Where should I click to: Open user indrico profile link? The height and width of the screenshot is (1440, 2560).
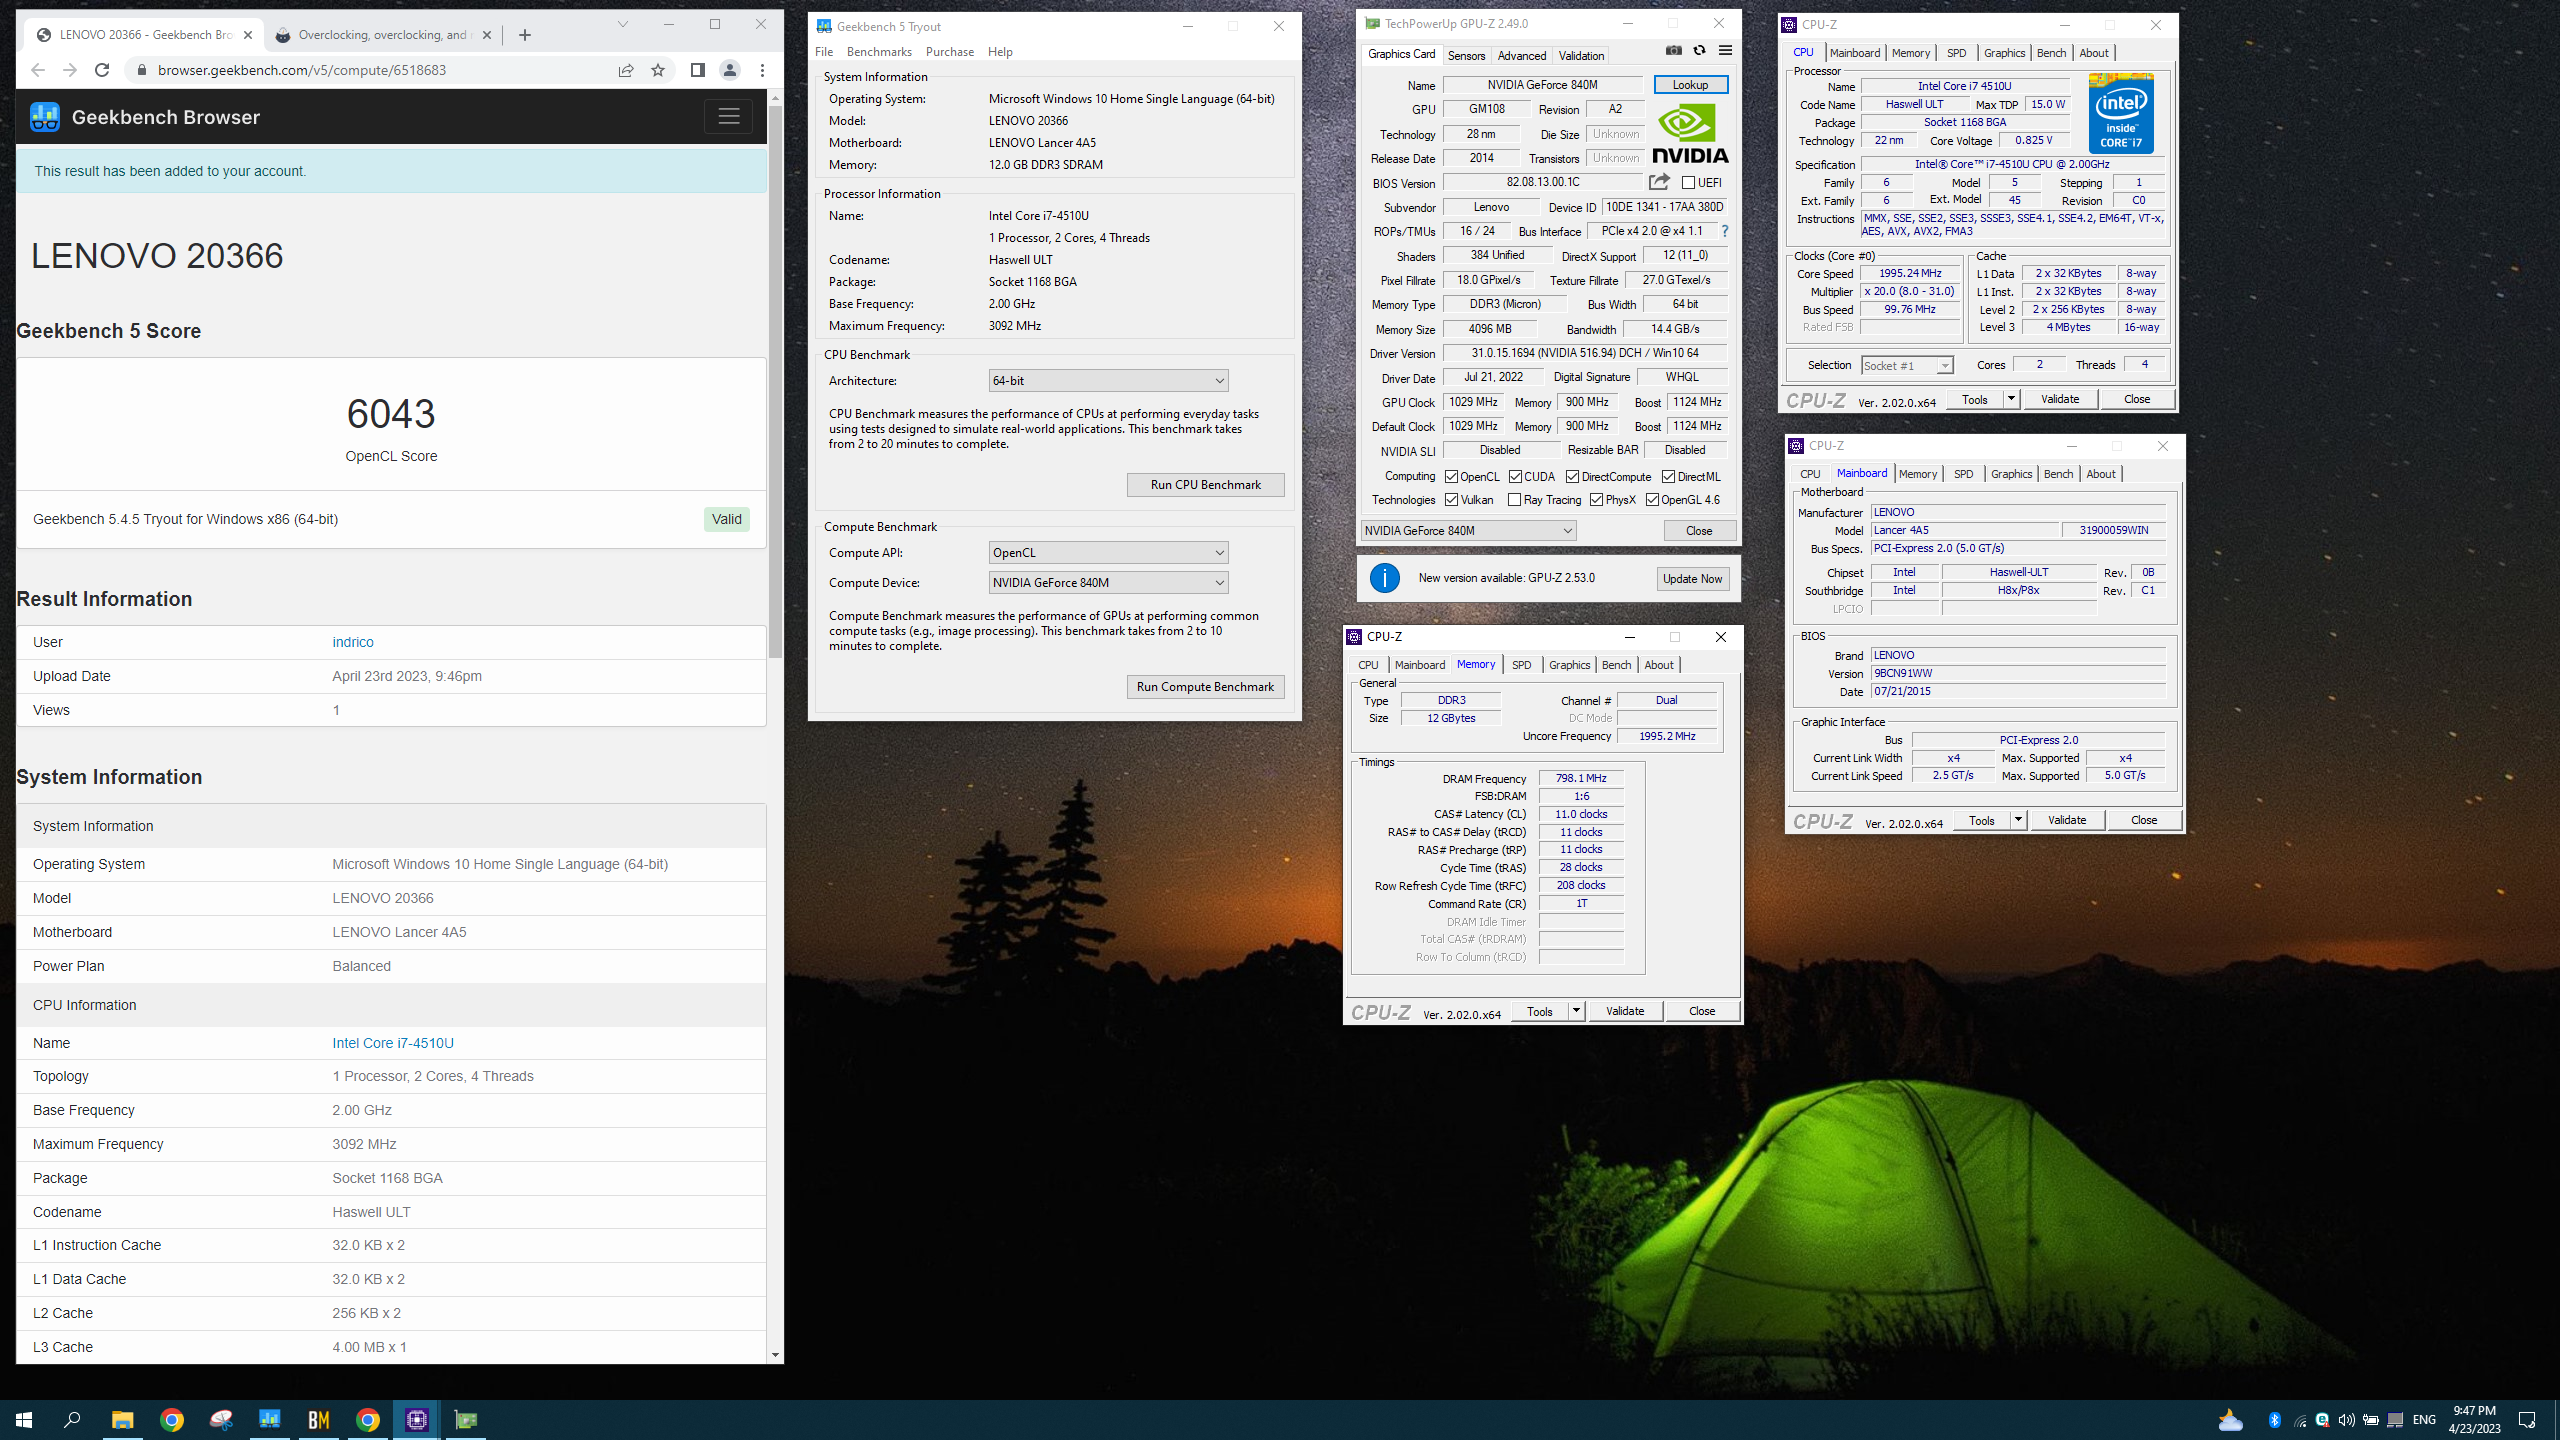353,642
